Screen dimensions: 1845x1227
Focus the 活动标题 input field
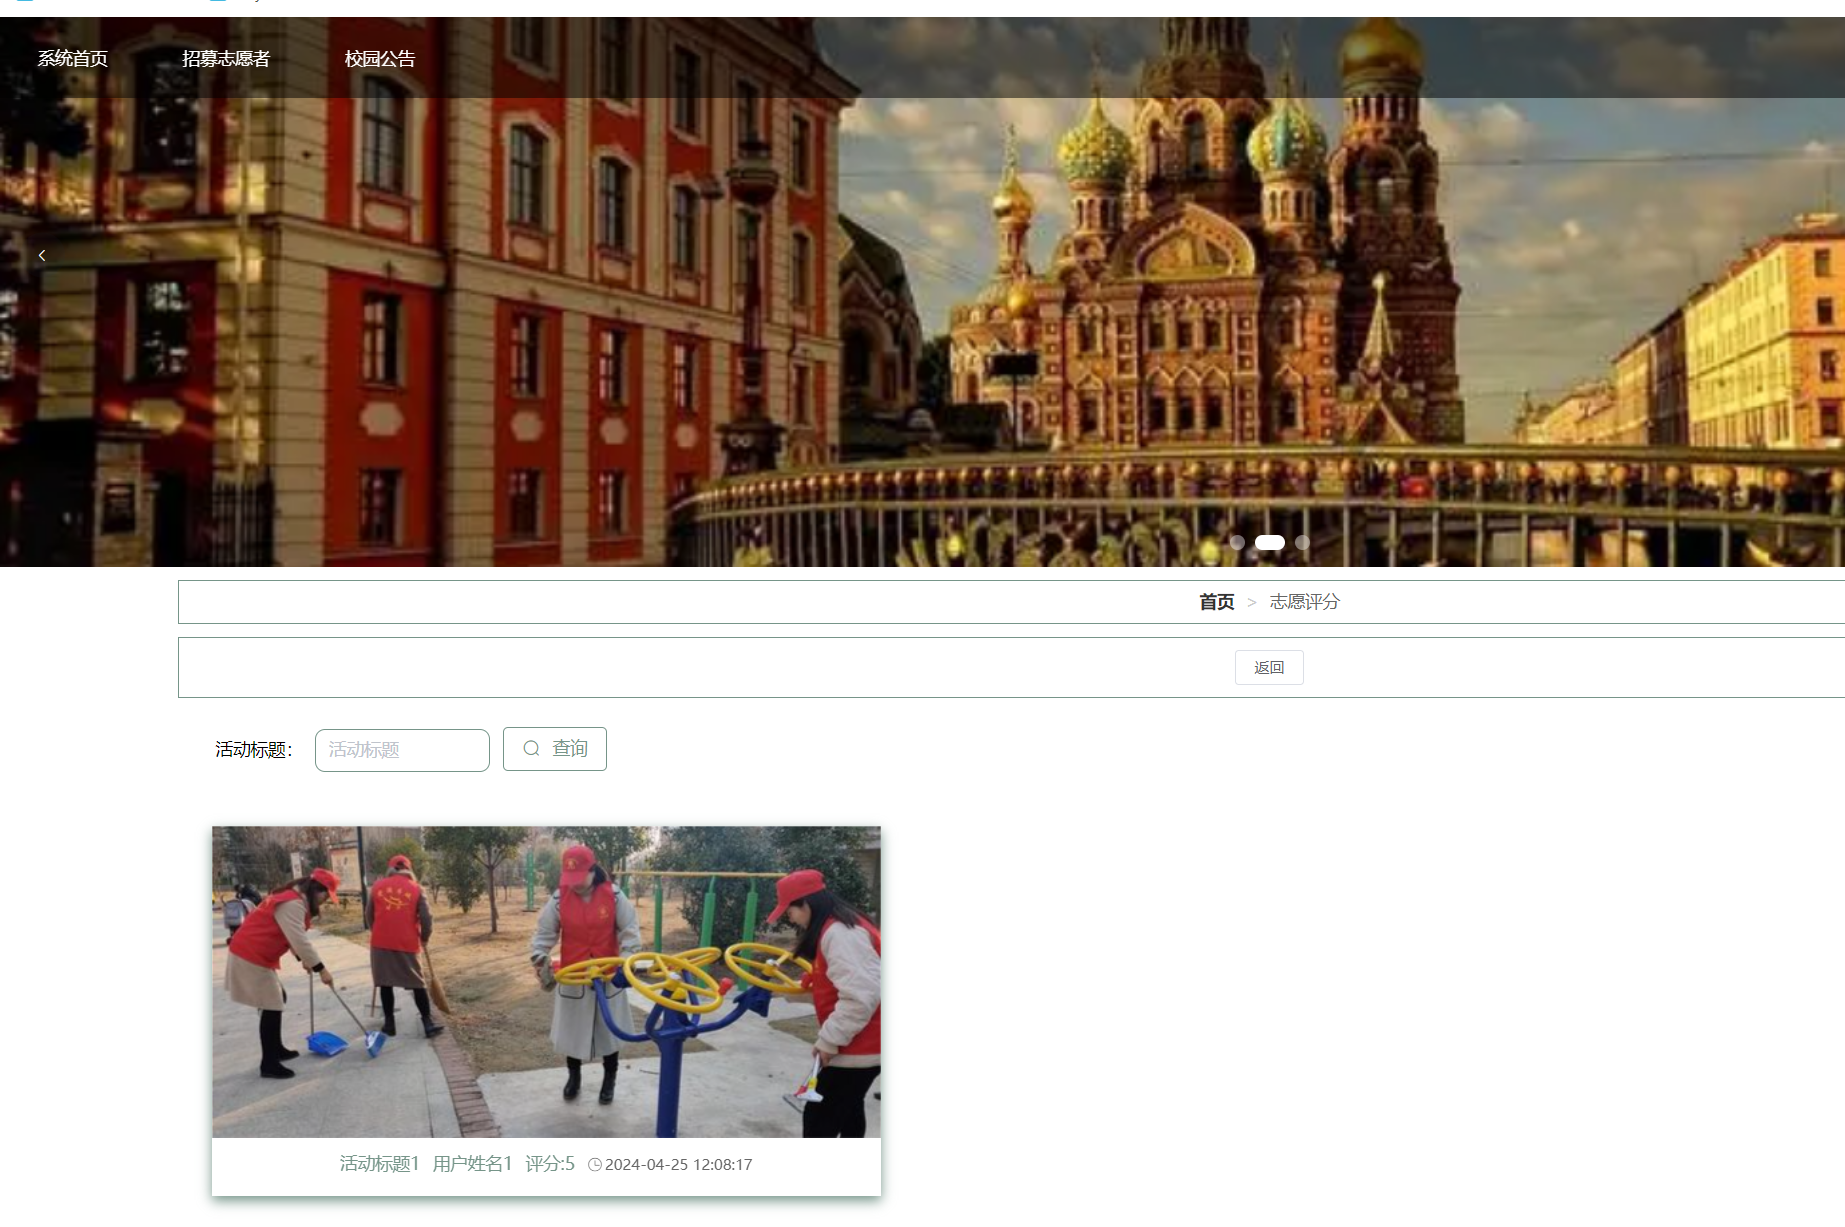click(x=402, y=750)
